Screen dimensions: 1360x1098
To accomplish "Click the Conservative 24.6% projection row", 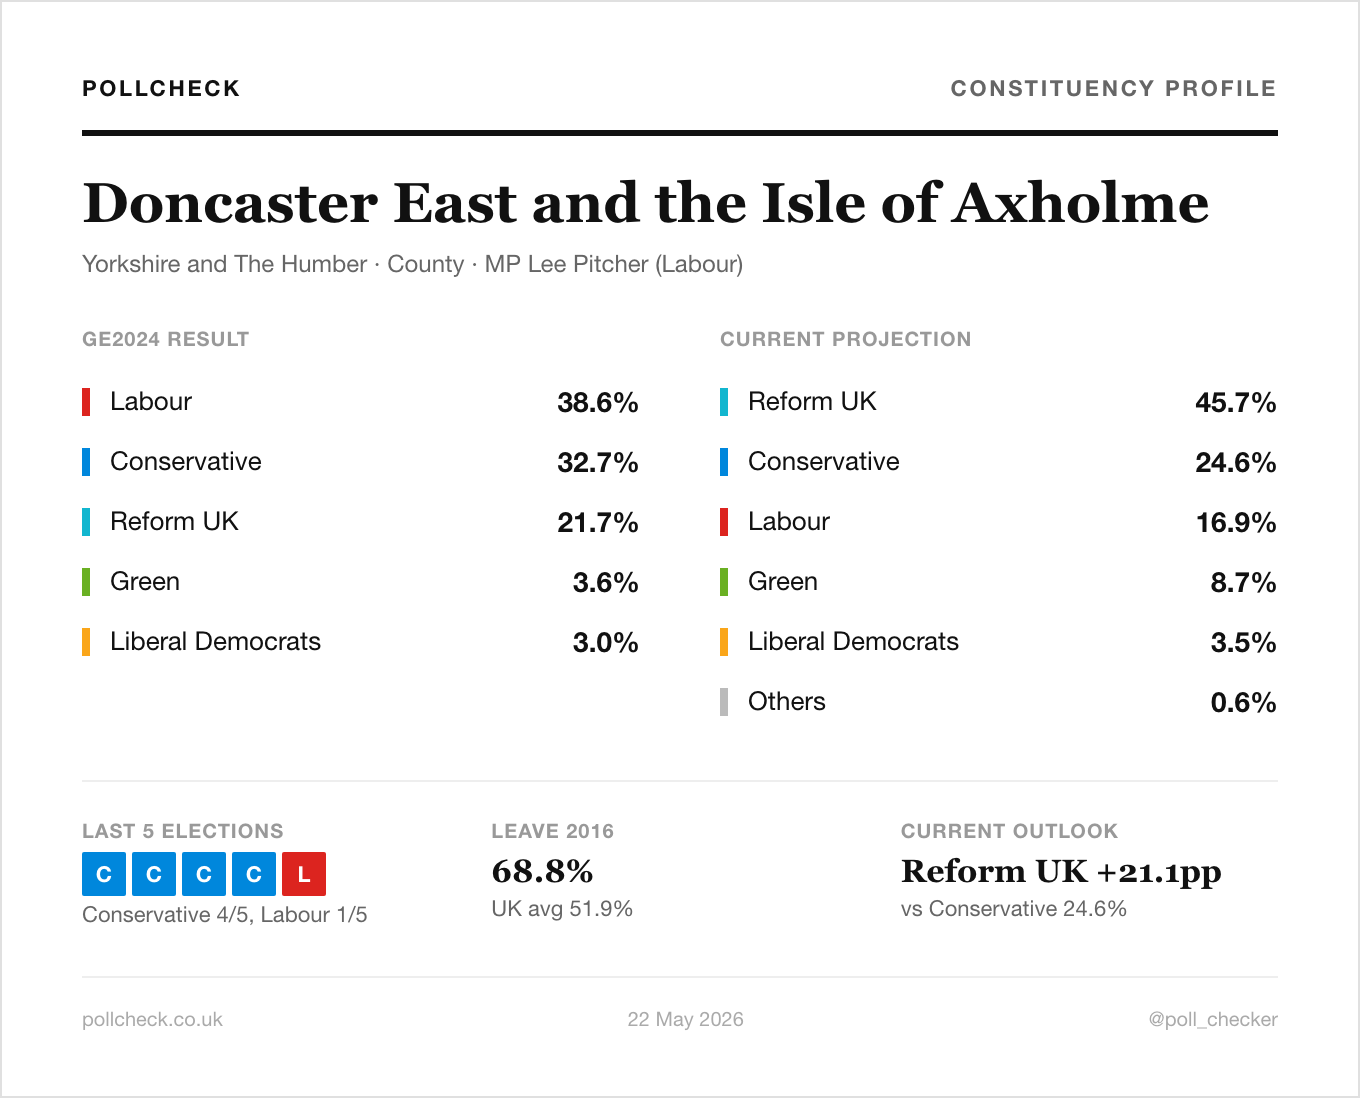I will [999, 462].
